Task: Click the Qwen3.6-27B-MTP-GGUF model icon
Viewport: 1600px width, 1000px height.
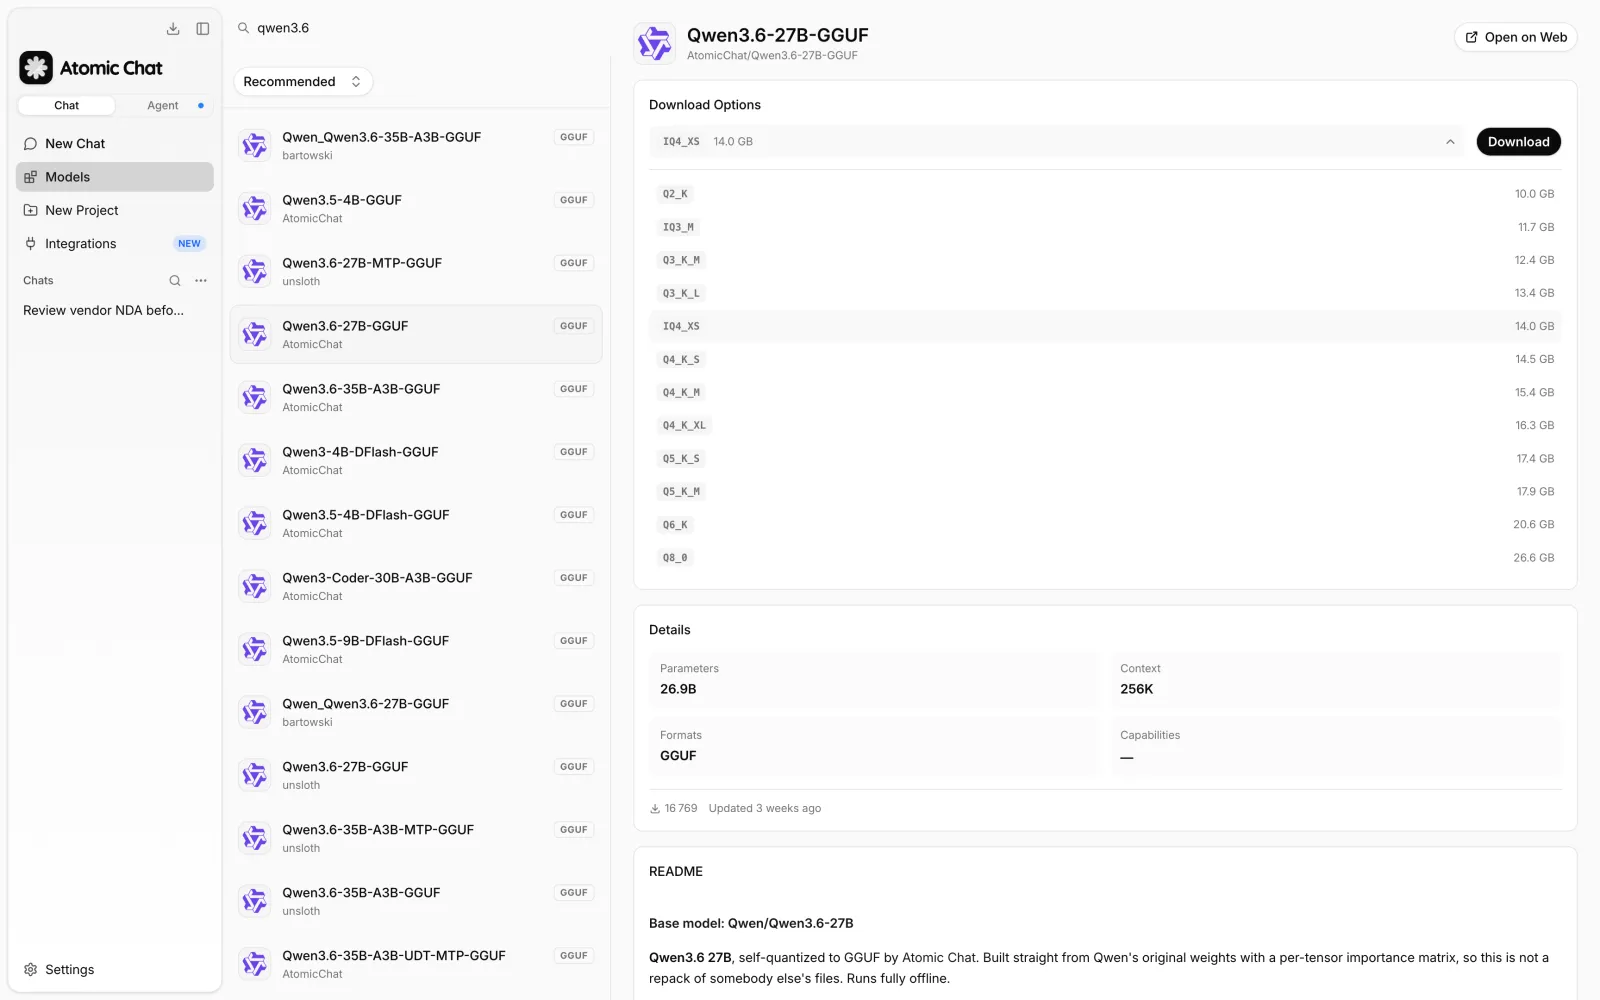Action: (x=255, y=271)
